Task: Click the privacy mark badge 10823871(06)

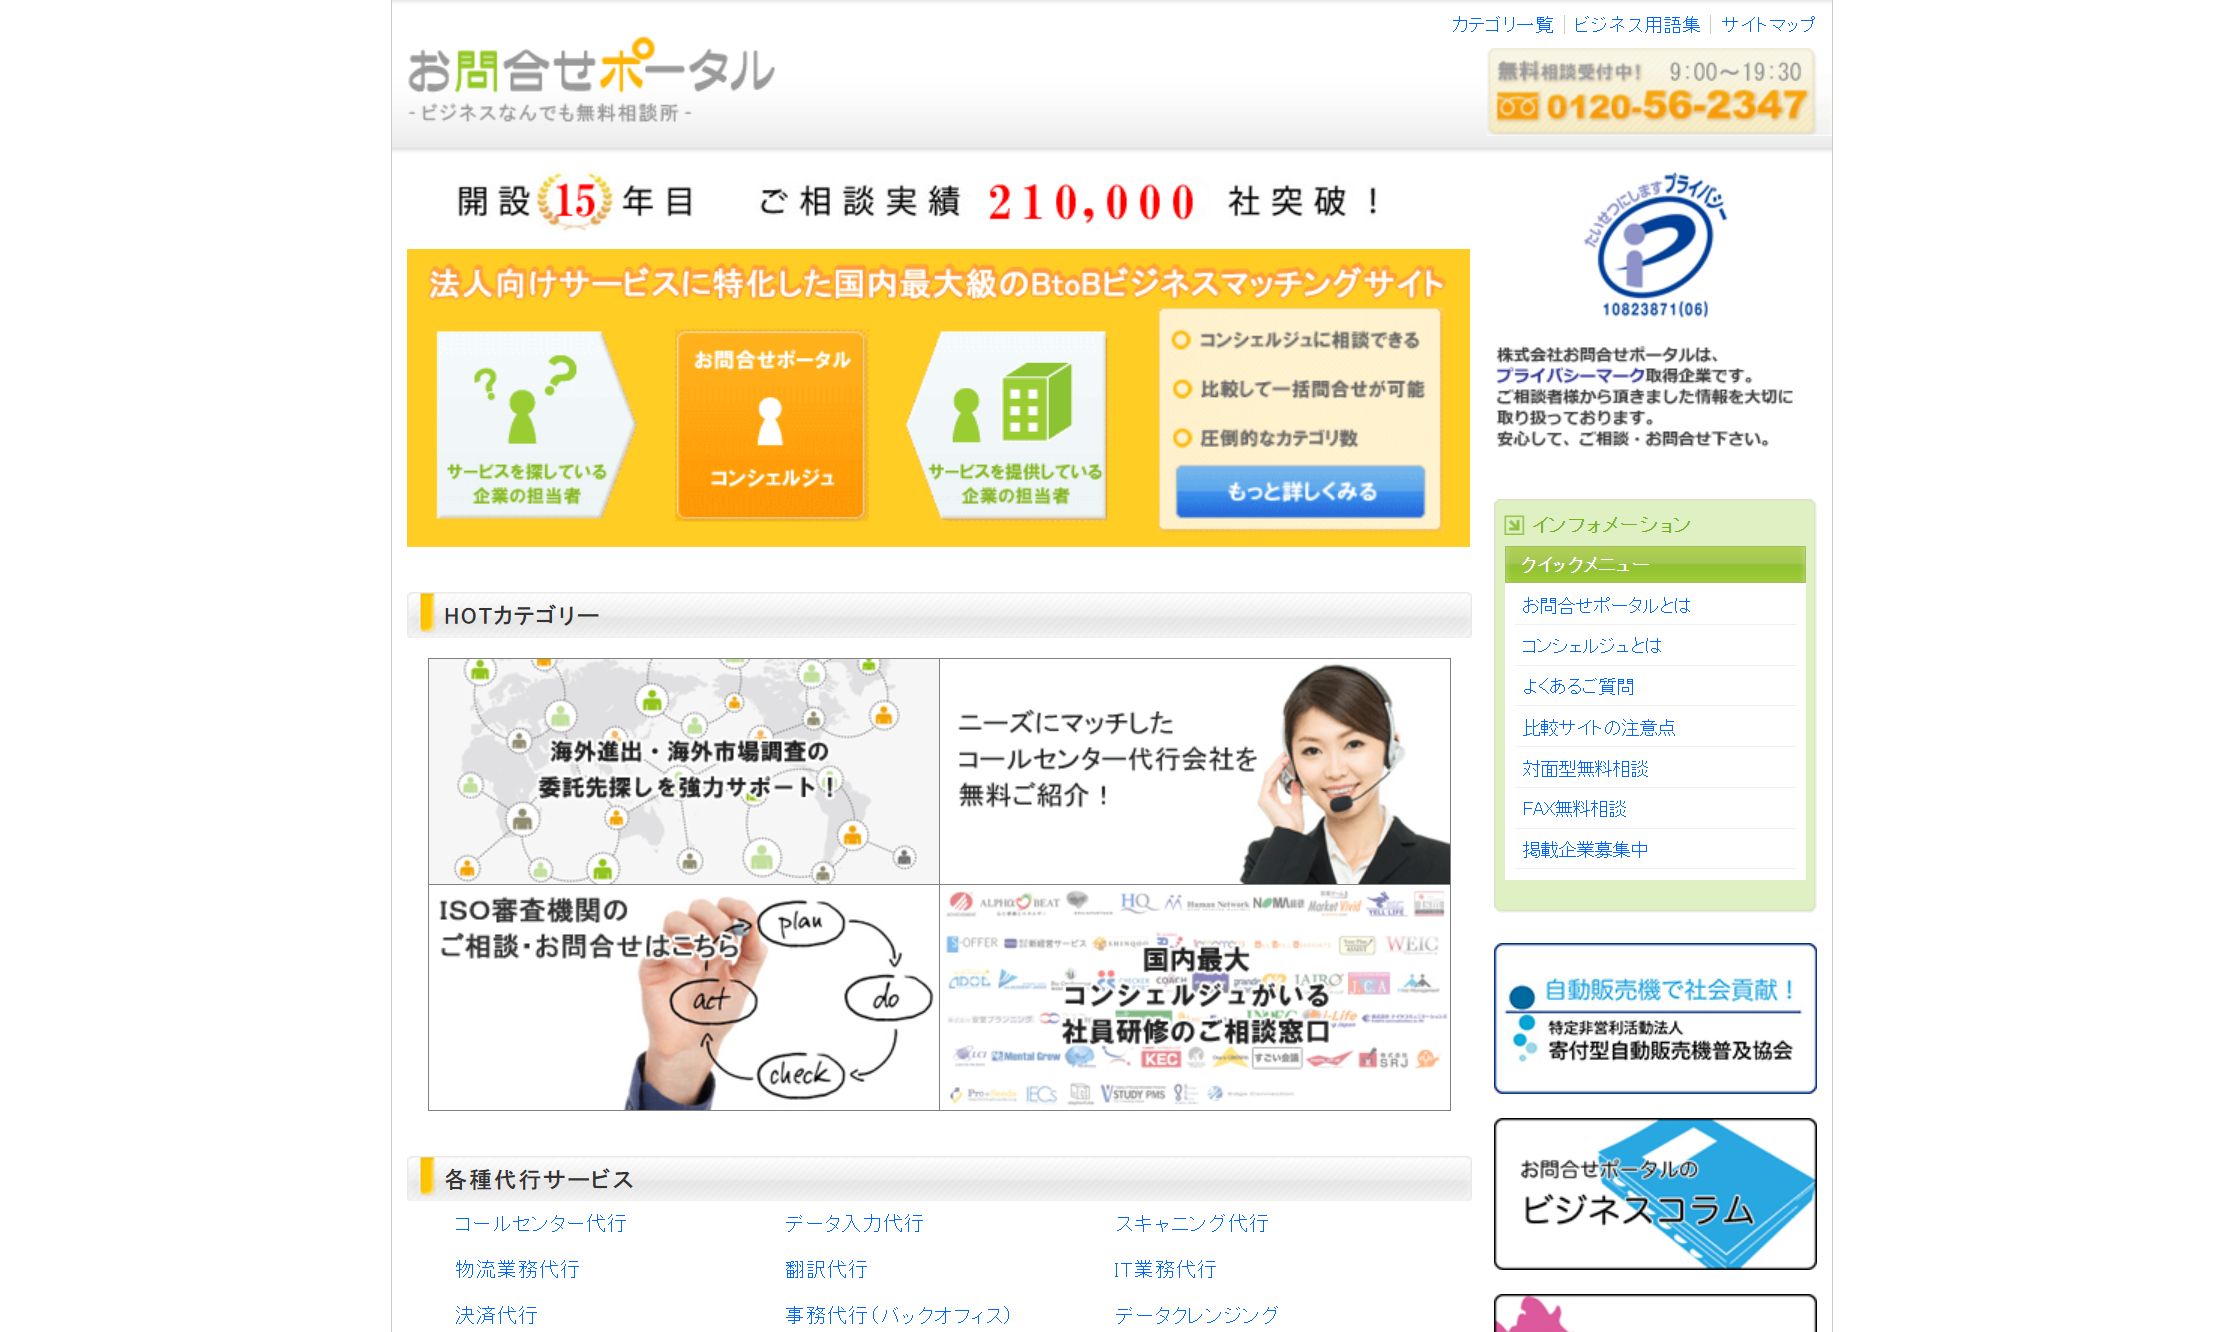Action: 1655,246
